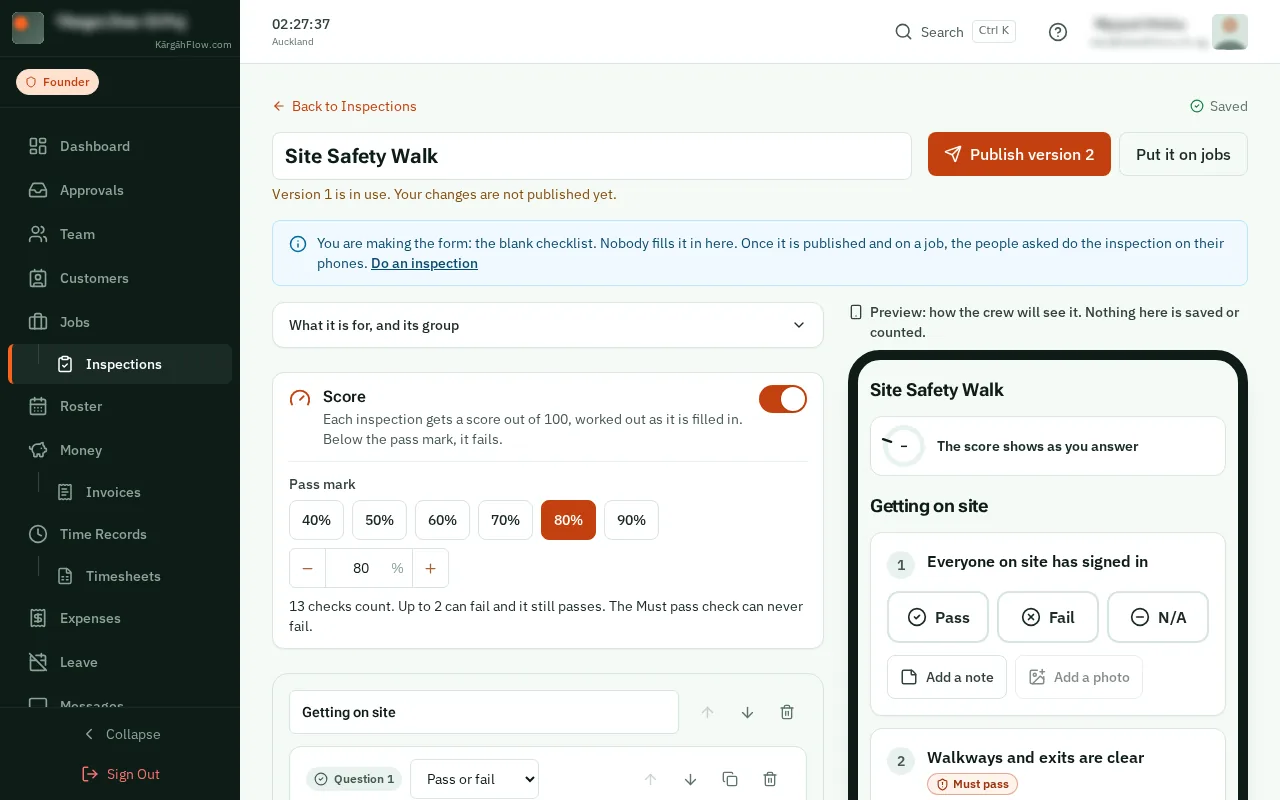This screenshot has height=800, width=1280.
Task: Open Jobs in the sidebar
Action: (120, 322)
